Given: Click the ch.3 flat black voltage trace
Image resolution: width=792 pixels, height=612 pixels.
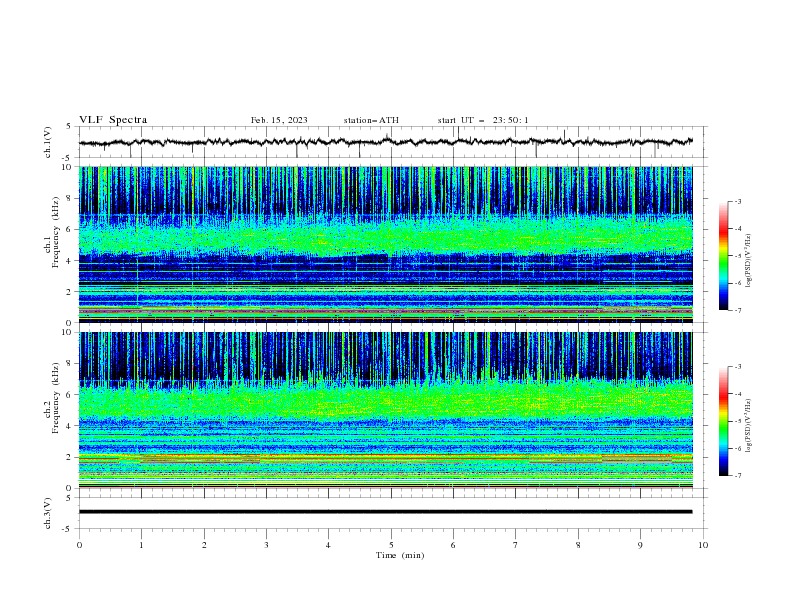Looking at the screenshot, I should point(385,512).
